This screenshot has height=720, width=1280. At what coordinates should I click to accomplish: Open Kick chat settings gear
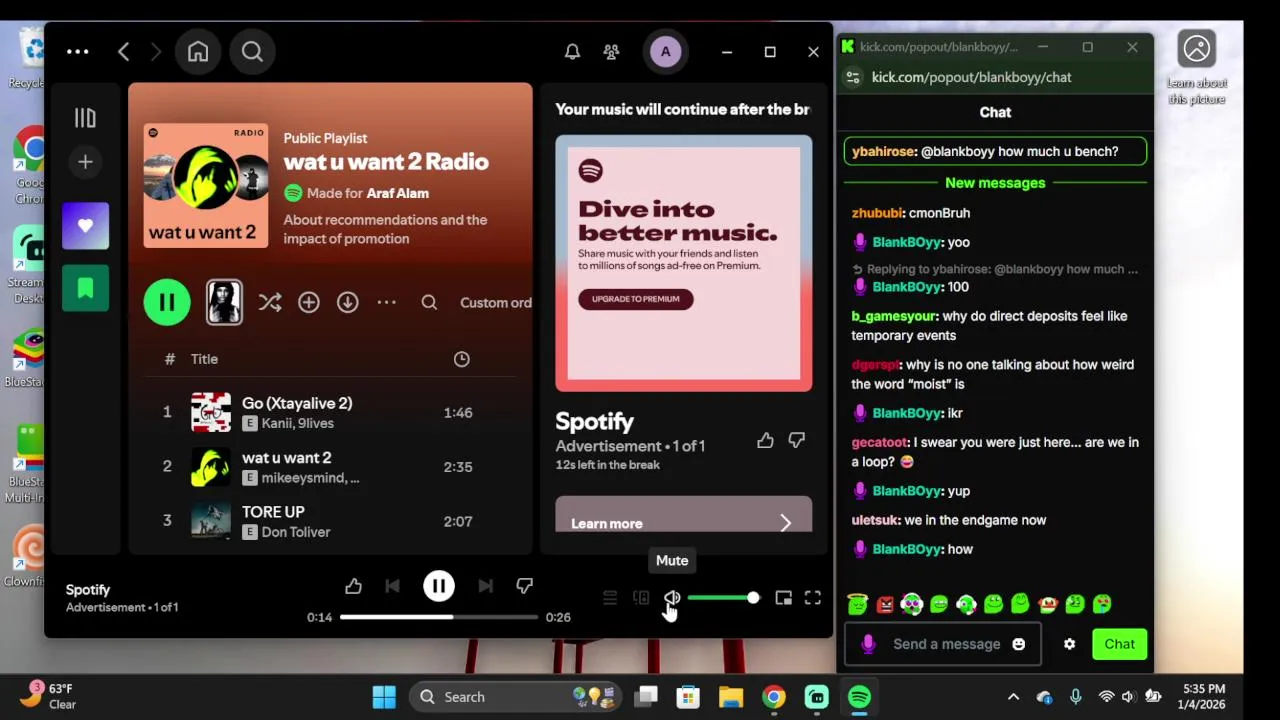click(1070, 644)
